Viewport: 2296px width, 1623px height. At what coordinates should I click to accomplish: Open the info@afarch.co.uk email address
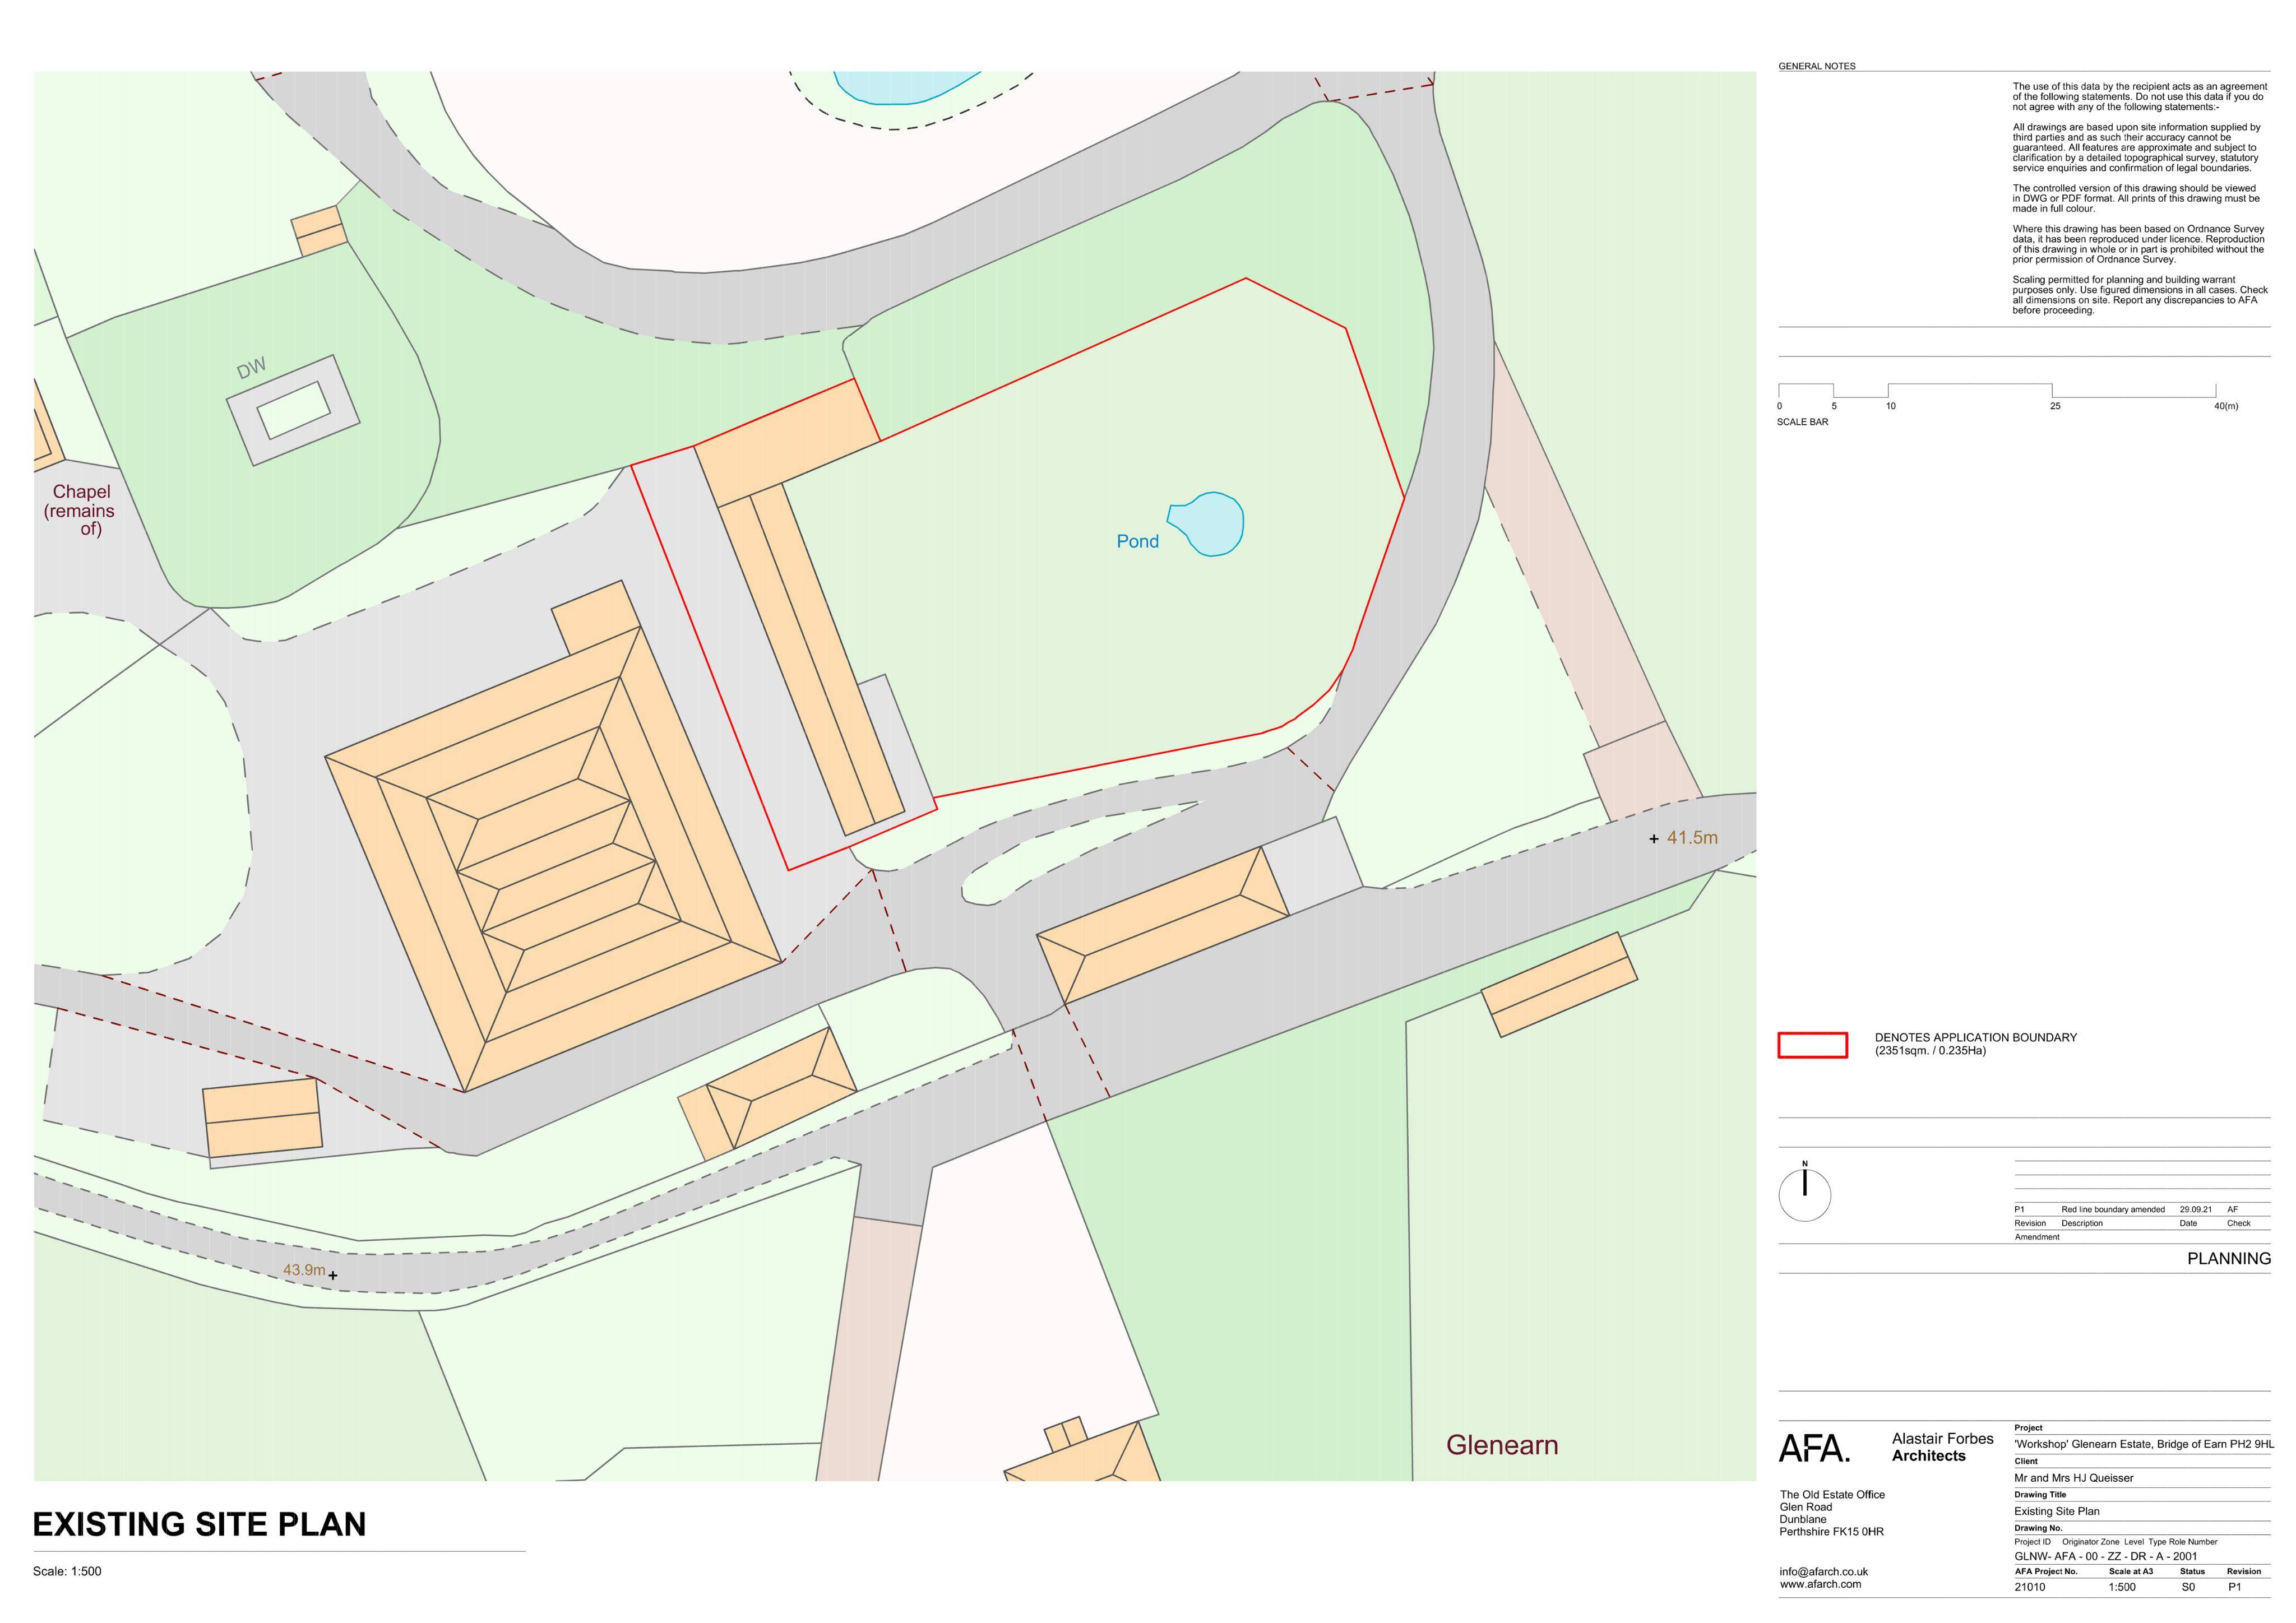click(x=1823, y=1571)
